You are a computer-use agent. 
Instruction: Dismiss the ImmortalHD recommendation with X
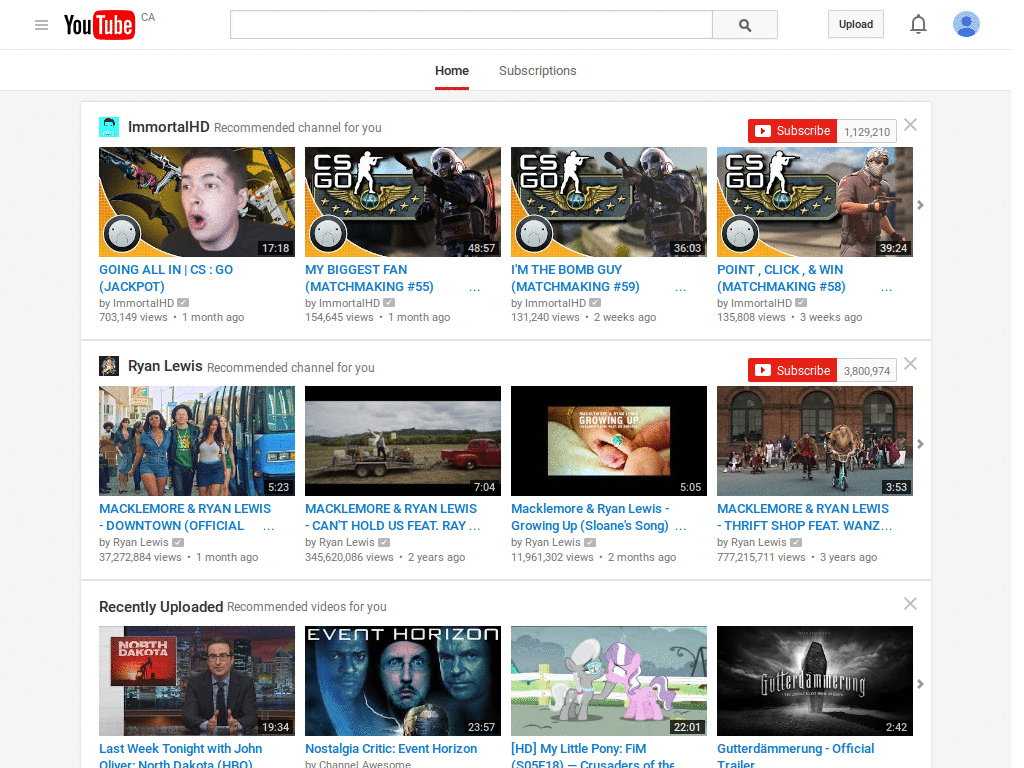[910, 125]
